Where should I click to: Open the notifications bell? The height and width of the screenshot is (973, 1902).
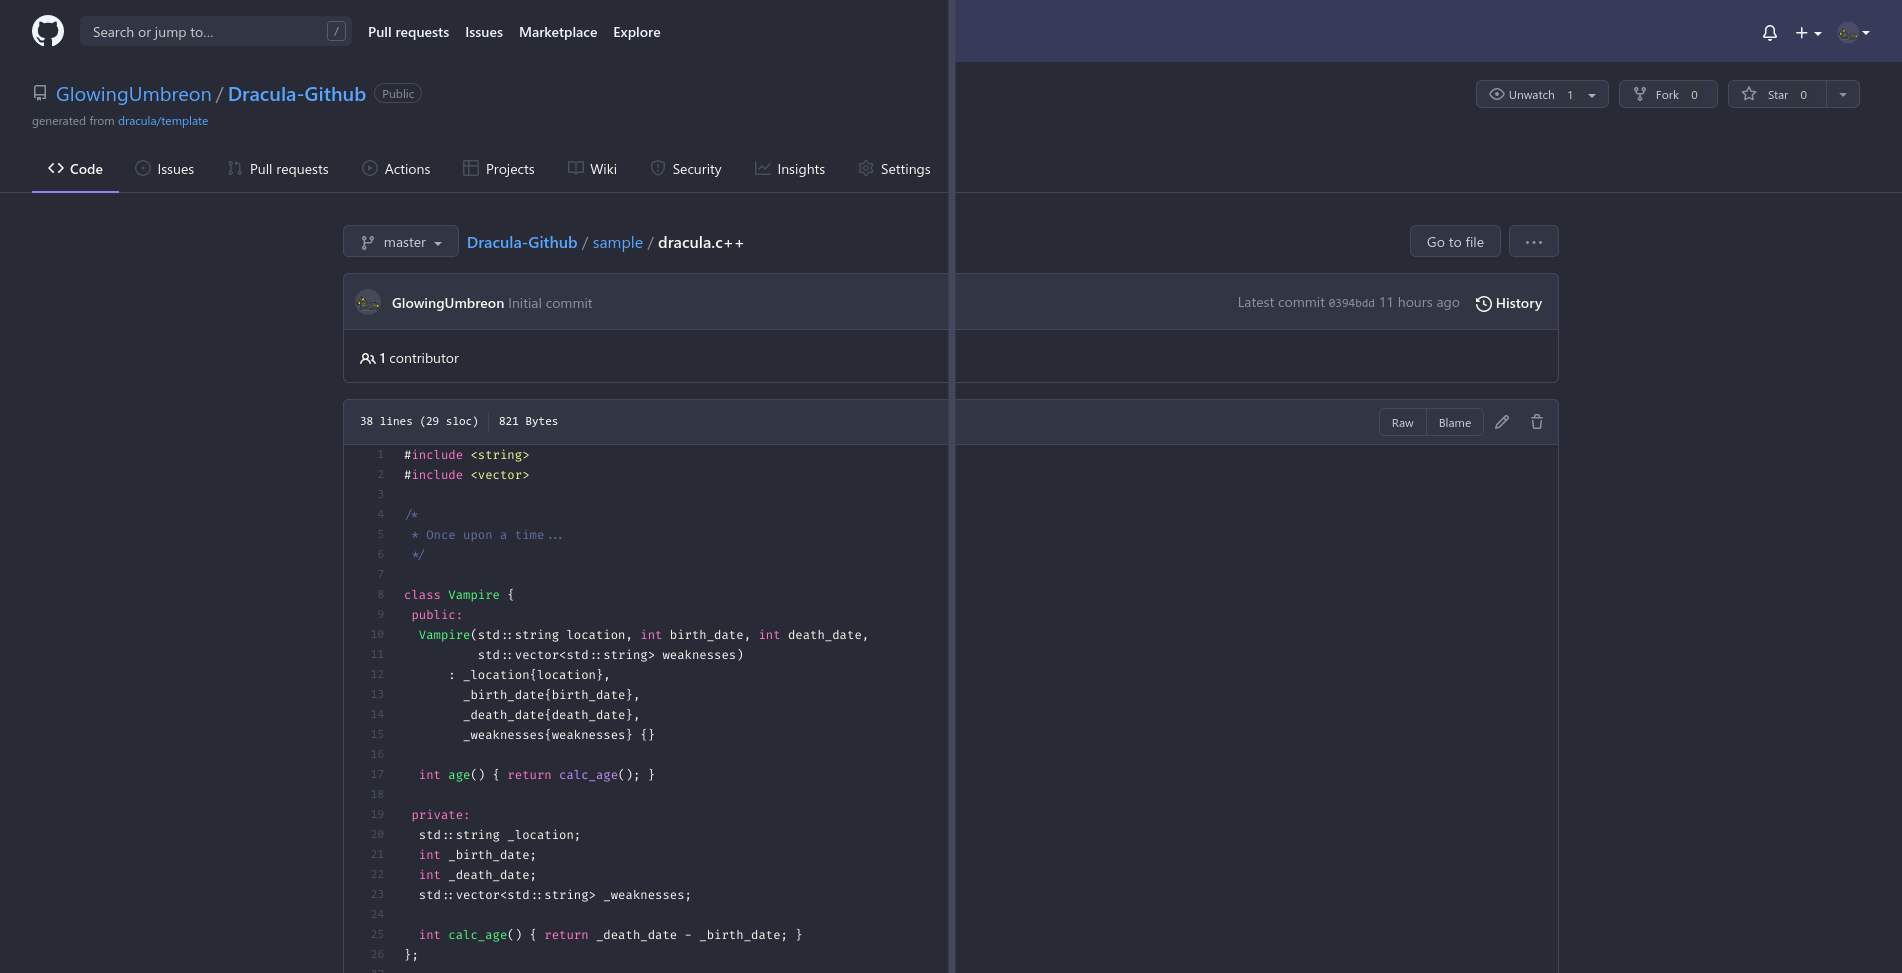(x=1769, y=32)
